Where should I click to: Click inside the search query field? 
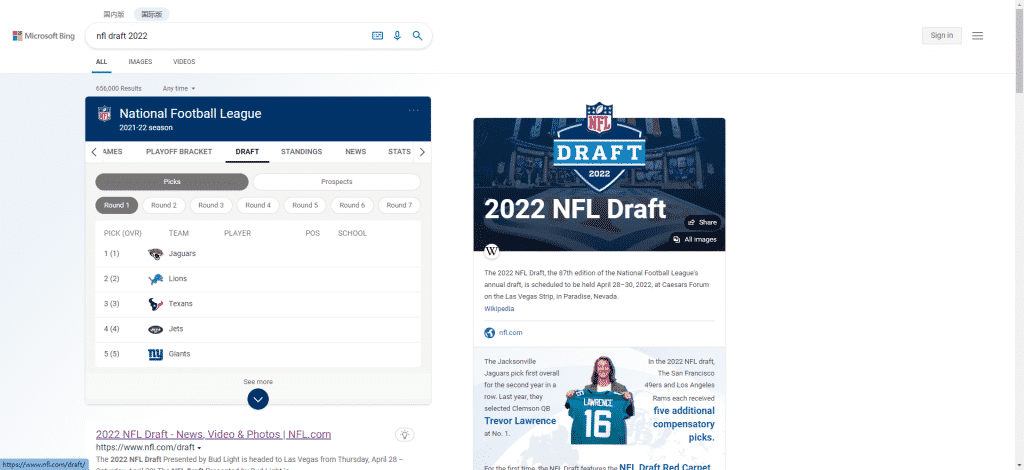[230, 36]
